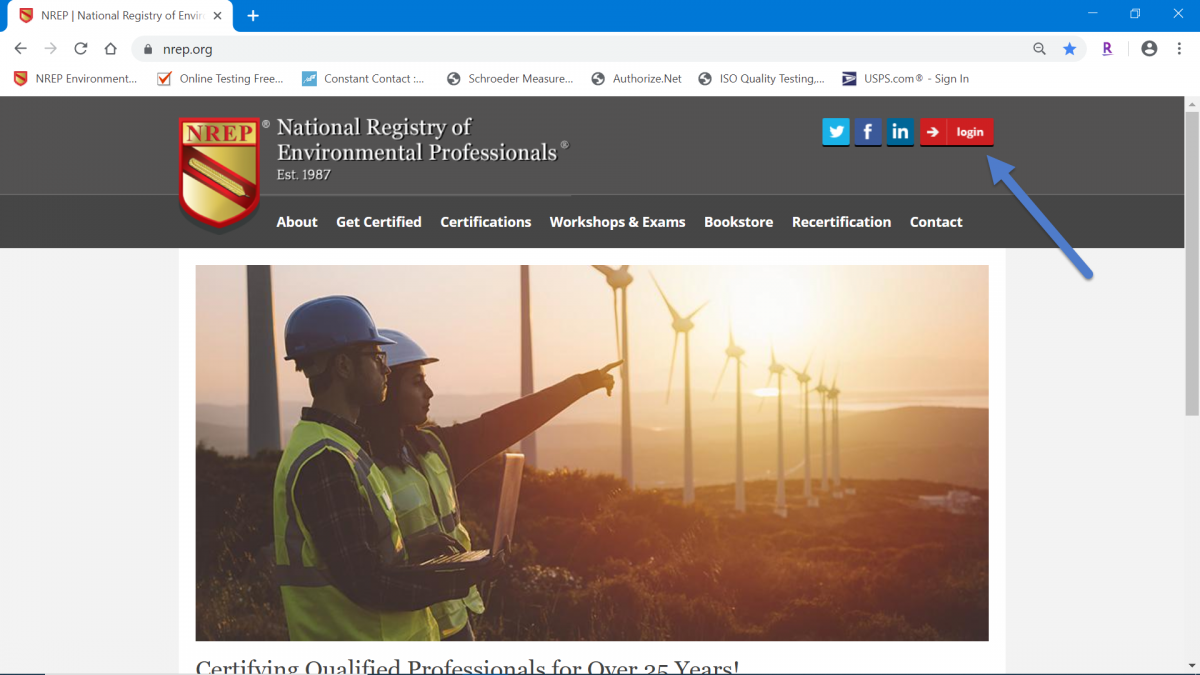
Task: Open the USPS.com Sign In bookmark
Action: point(905,78)
